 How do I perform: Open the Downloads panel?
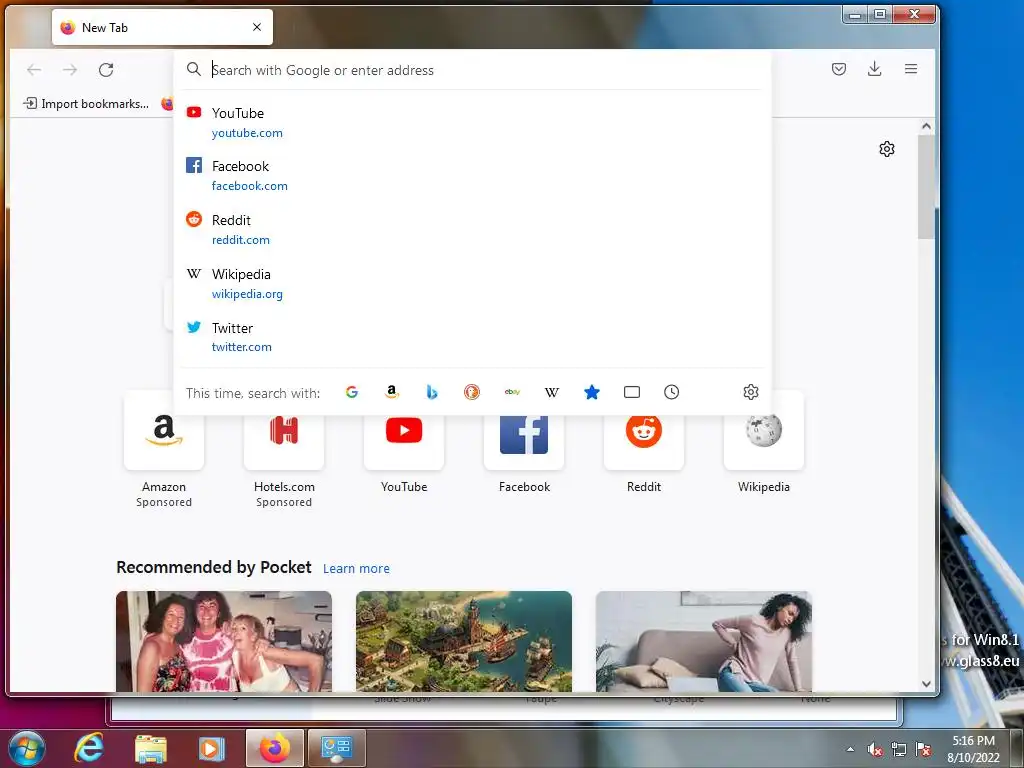[874, 69]
